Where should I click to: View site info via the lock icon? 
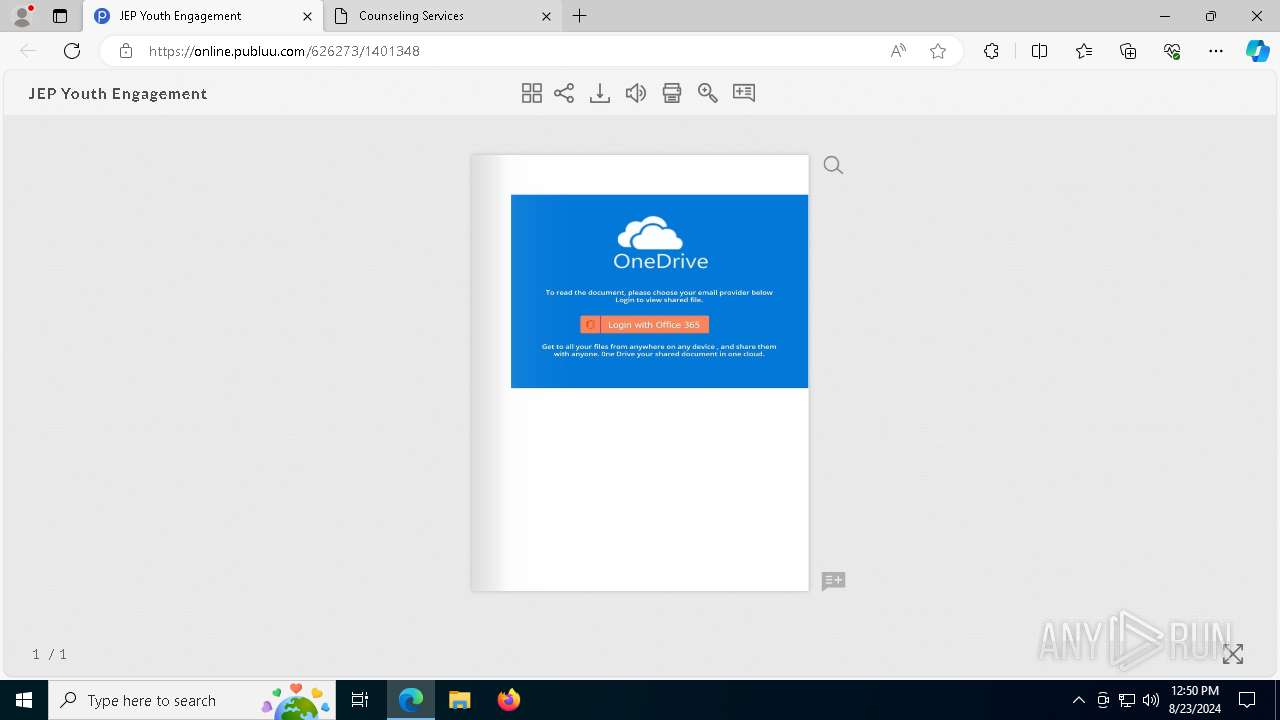(x=125, y=51)
